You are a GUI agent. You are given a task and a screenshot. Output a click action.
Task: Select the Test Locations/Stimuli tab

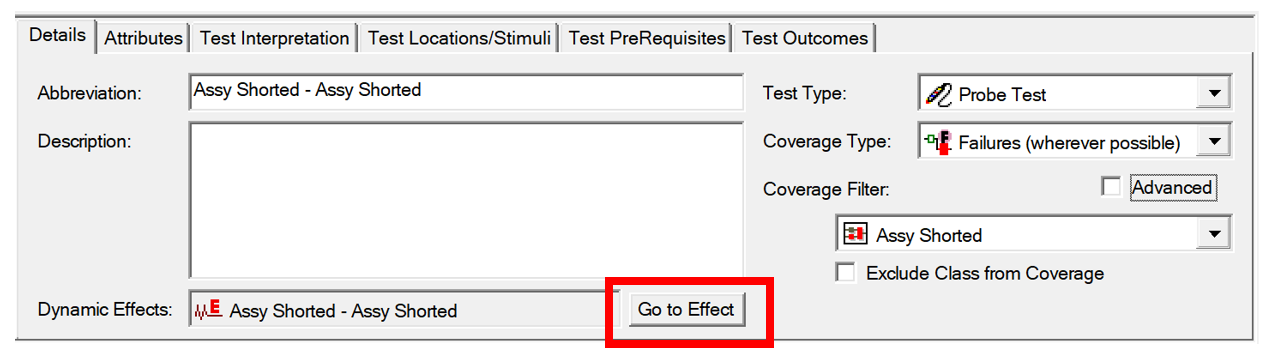click(x=459, y=38)
